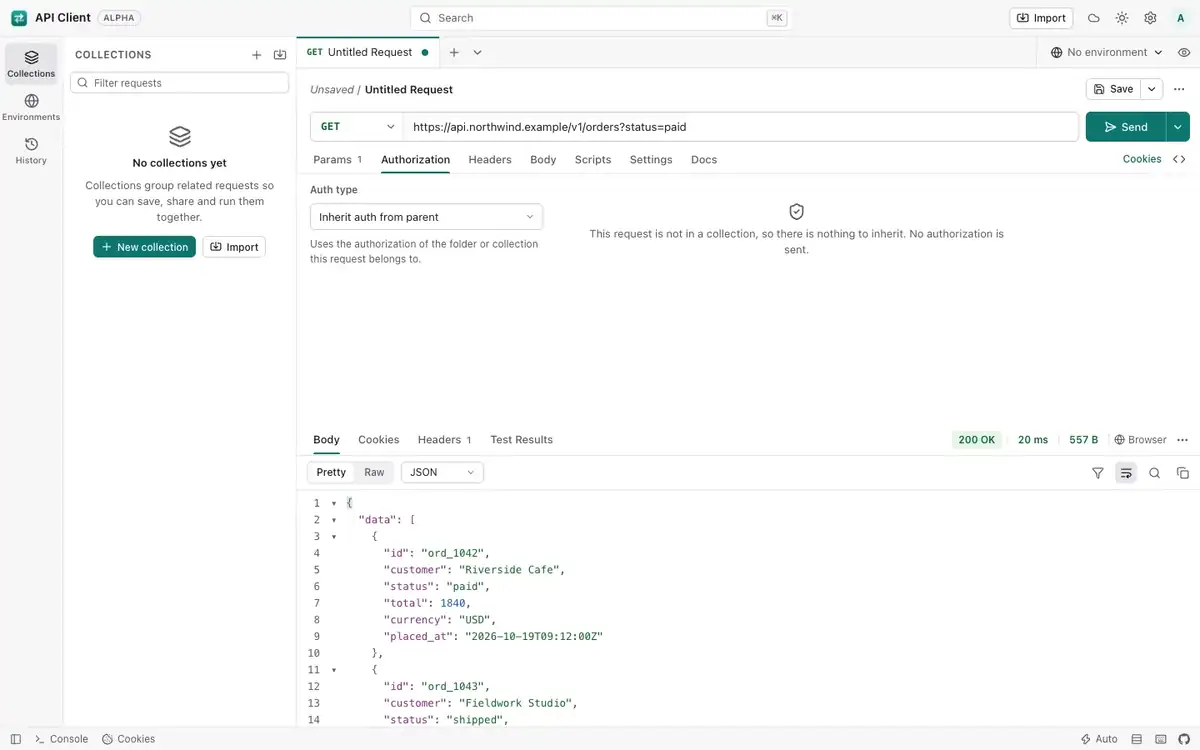Click the cloud sync icon

[x=1094, y=18]
